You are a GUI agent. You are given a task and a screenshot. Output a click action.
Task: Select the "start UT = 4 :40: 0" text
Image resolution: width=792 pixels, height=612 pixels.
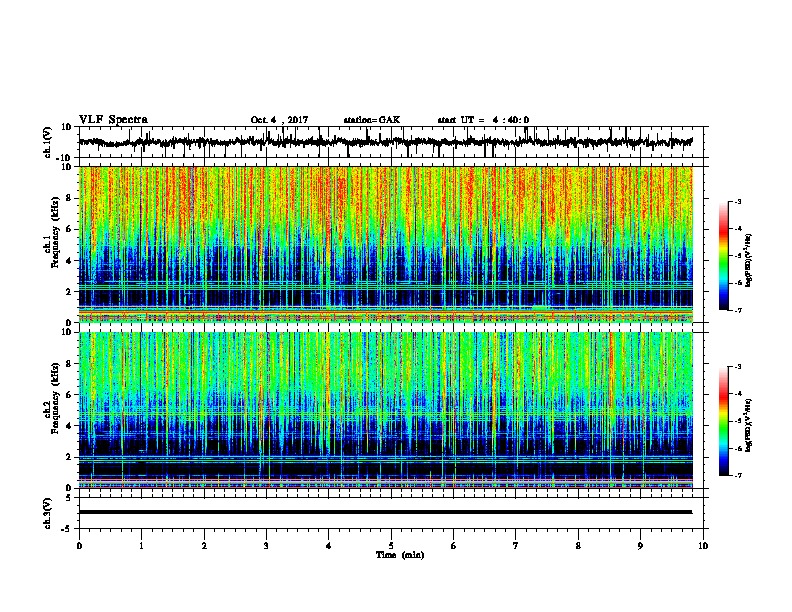[x=483, y=120]
